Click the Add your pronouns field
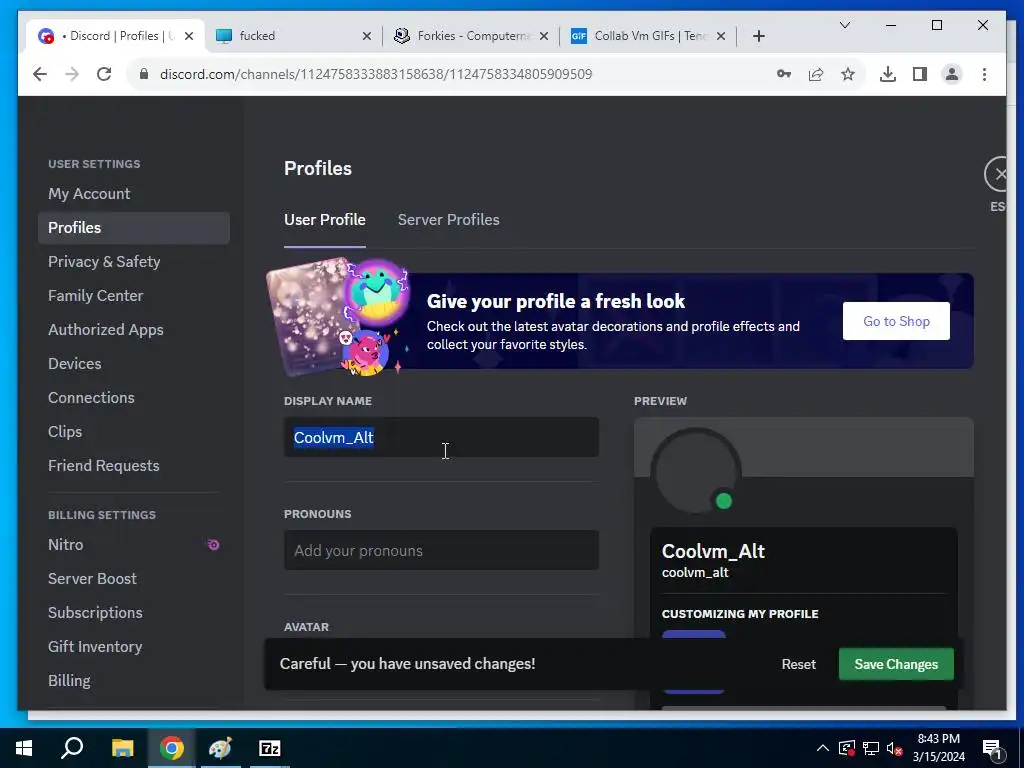Viewport: 1024px width, 768px height. (441, 551)
